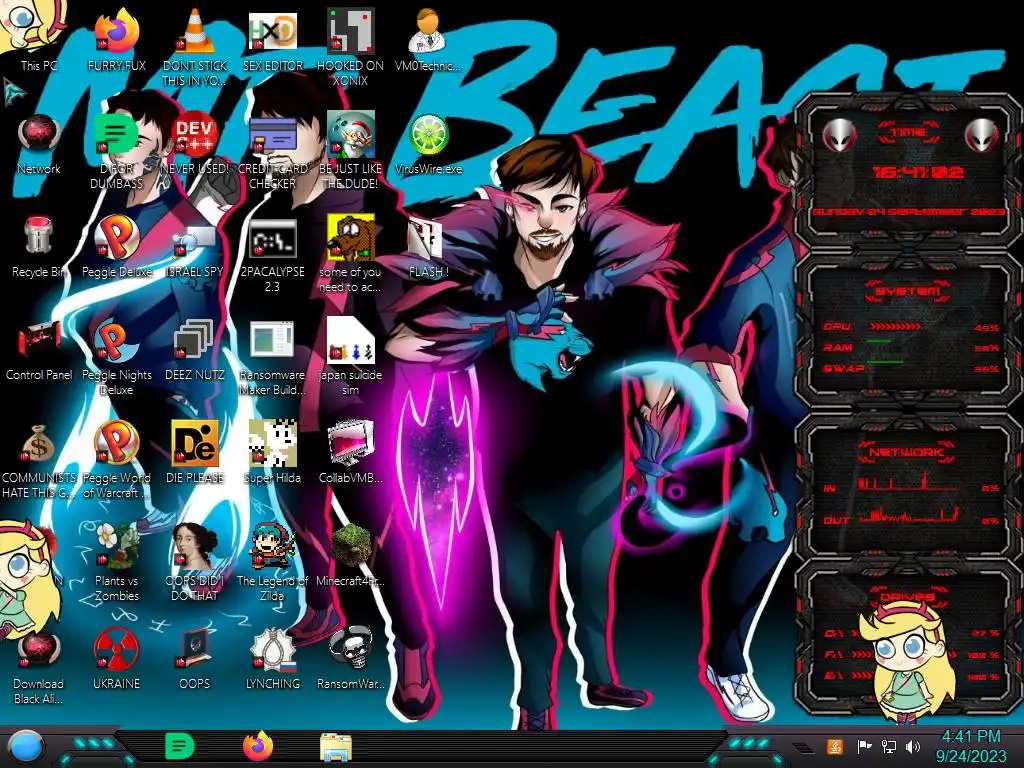Open the This PC desktop icon
Viewport: 1024px width, 768px height.
point(39,40)
